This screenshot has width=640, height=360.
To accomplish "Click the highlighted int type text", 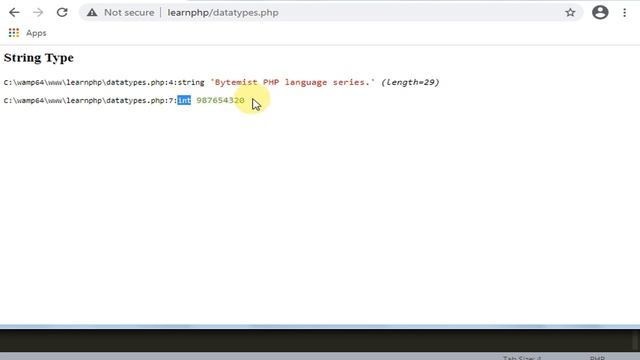I will [x=184, y=100].
